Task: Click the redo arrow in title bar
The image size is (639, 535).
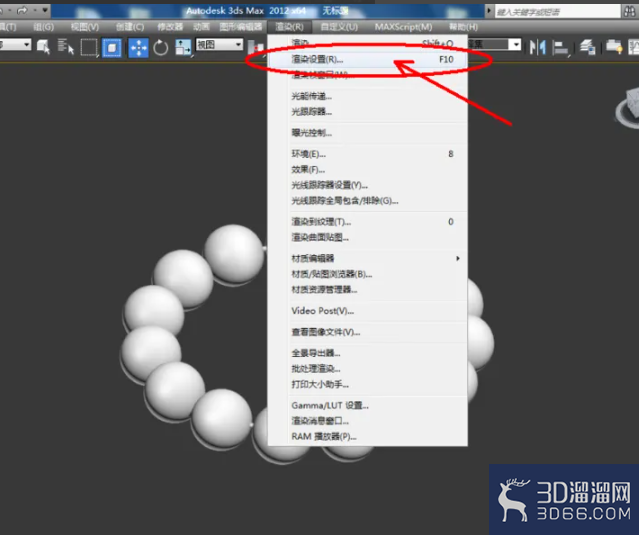Action: click(x=22, y=10)
